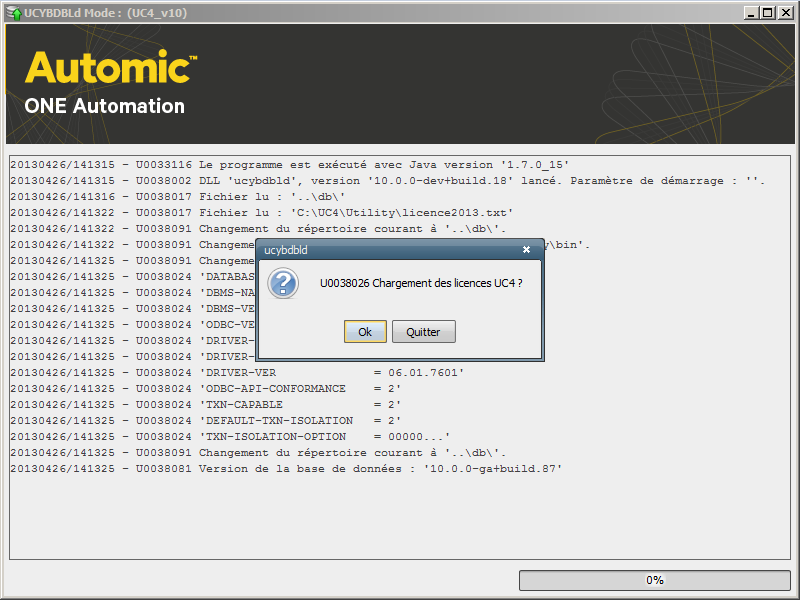The width and height of the screenshot is (800, 600).
Task: Click window title 'UCYBDBLd Mode : (UC4_v10)'
Action: pos(106,13)
